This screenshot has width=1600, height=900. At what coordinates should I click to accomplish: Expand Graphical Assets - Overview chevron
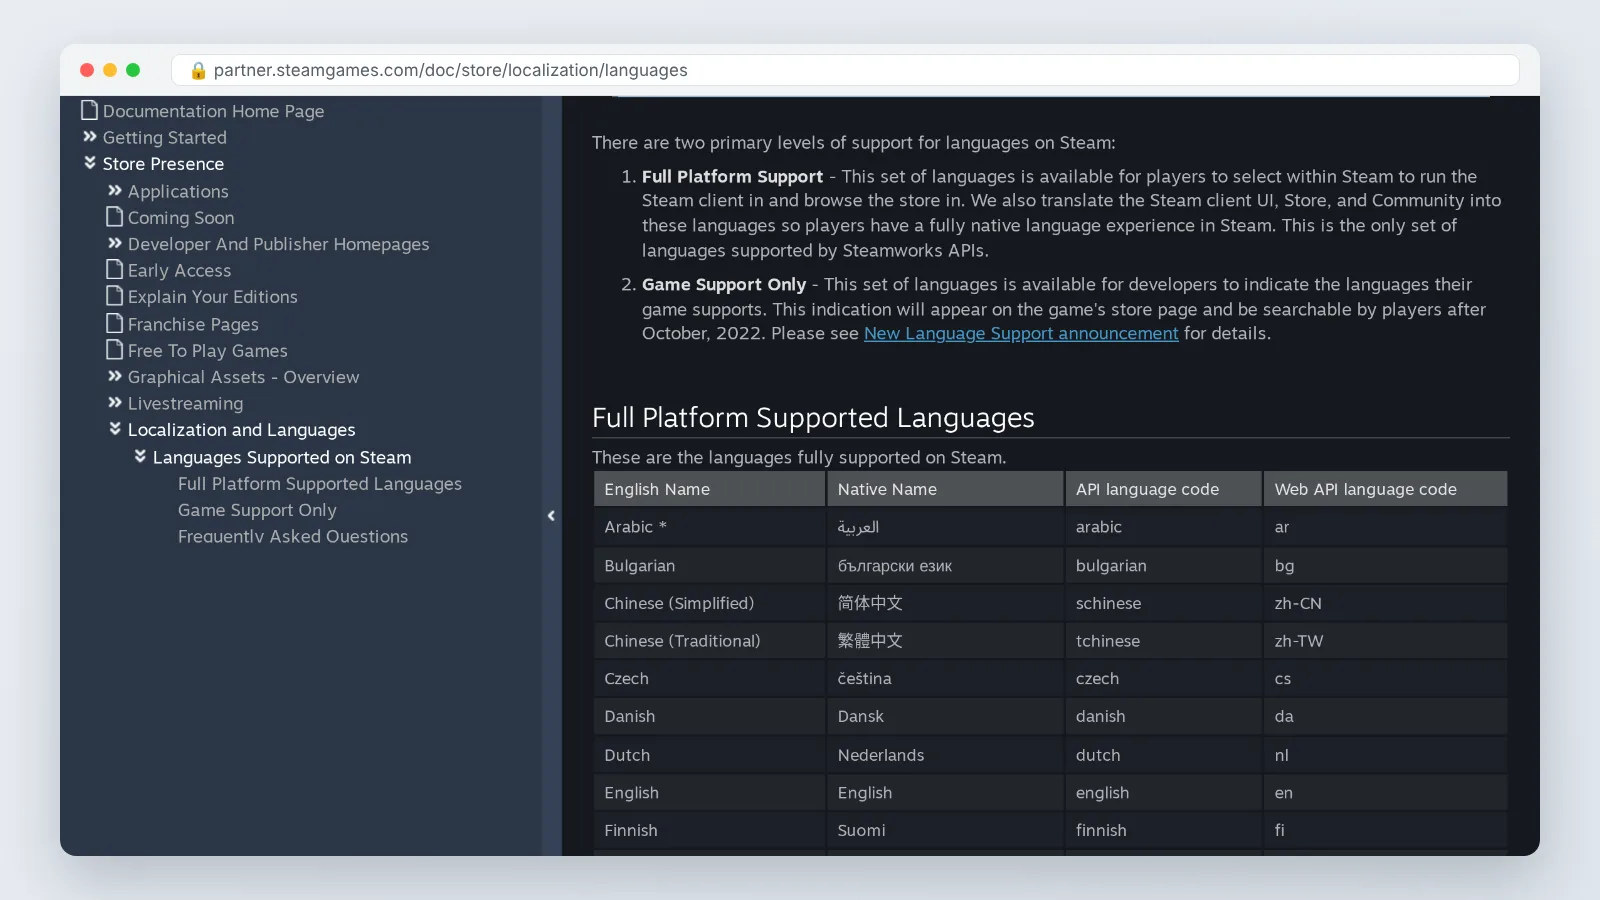pyautogui.click(x=114, y=376)
